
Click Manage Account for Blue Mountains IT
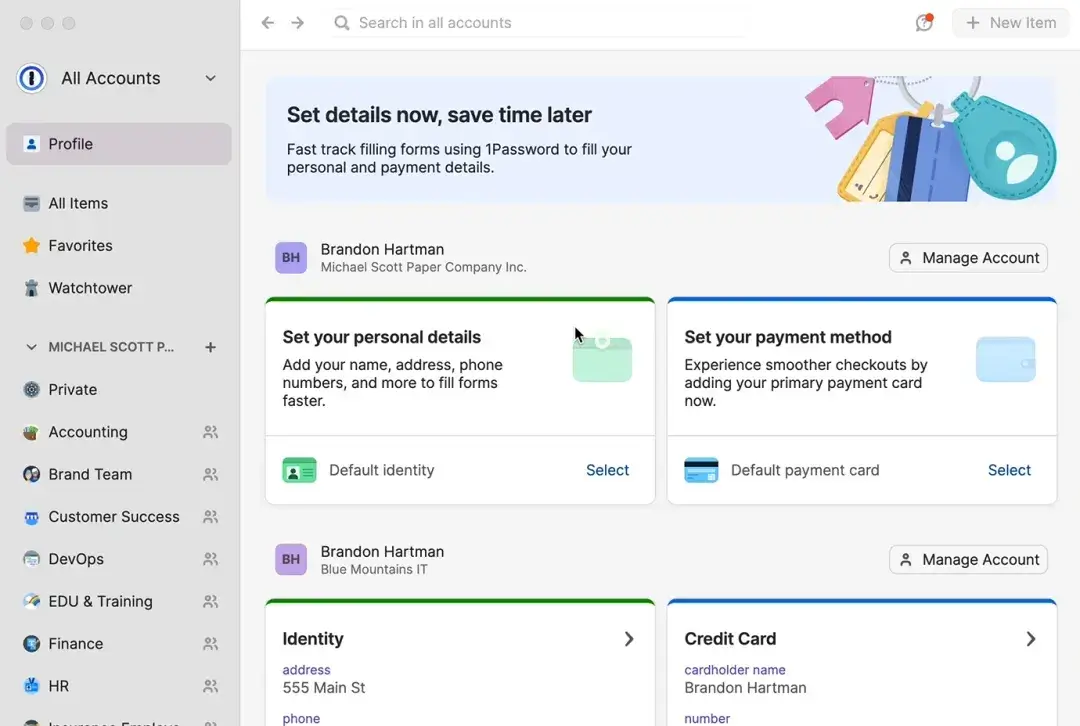tap(968, 559)
